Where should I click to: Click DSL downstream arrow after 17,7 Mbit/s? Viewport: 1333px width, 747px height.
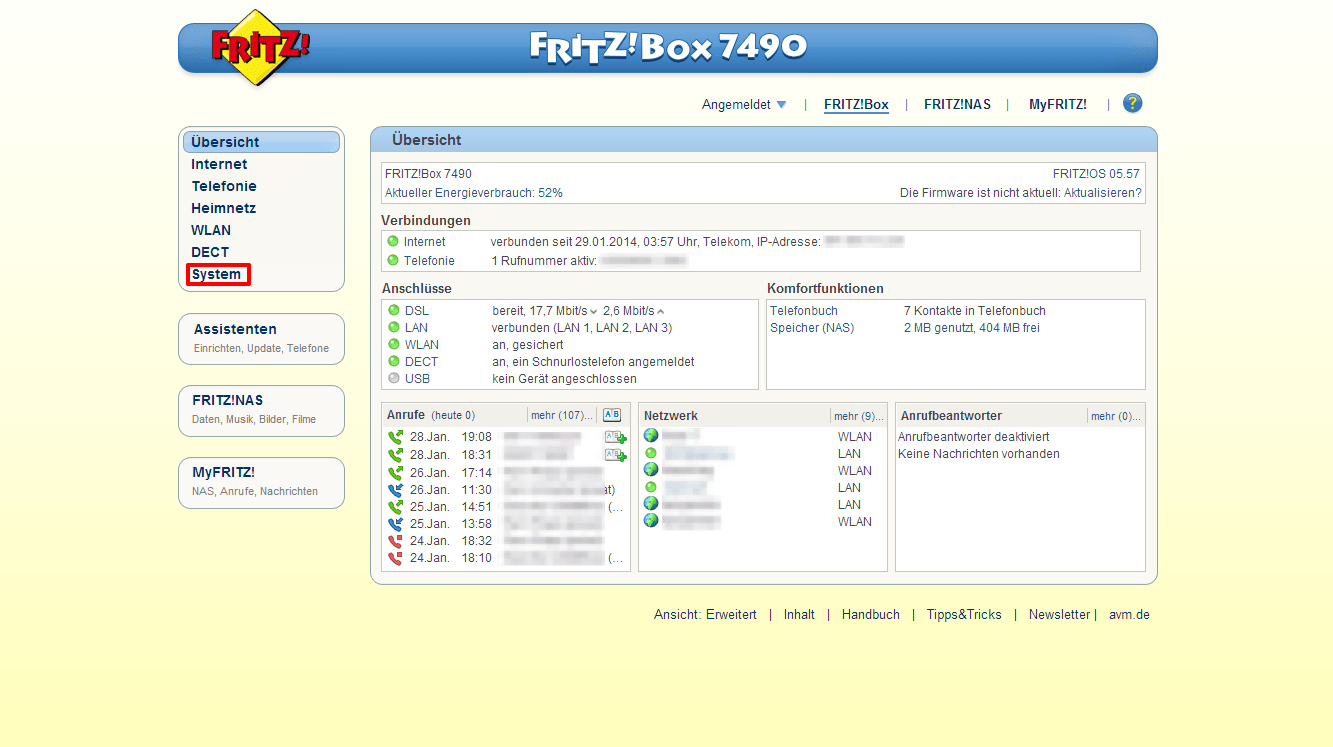click(x=593, y=312)
